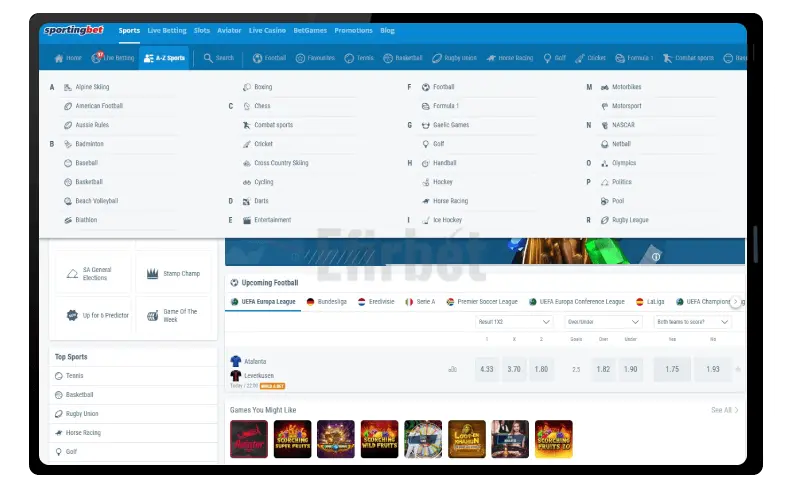Select Basketball in the sports bar
Screen dimensions: 796x496
point(403,58)
